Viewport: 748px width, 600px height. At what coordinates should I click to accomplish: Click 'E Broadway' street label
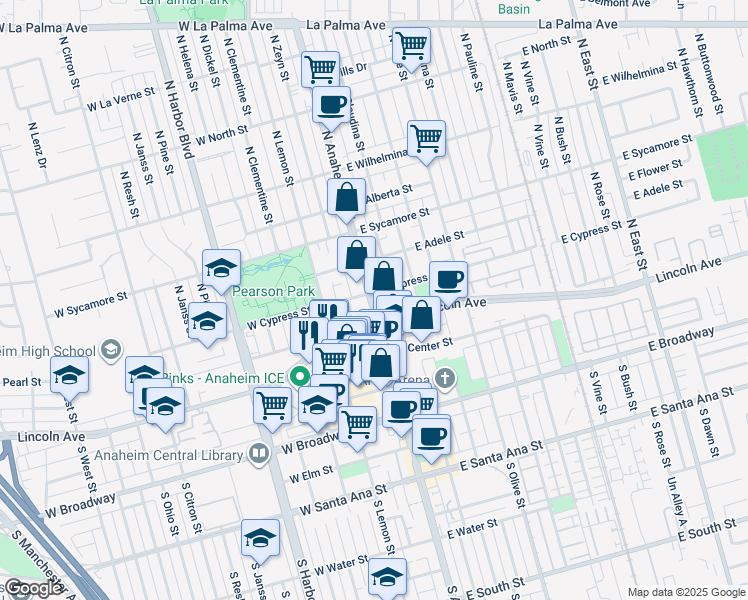[x=681, y=339]
